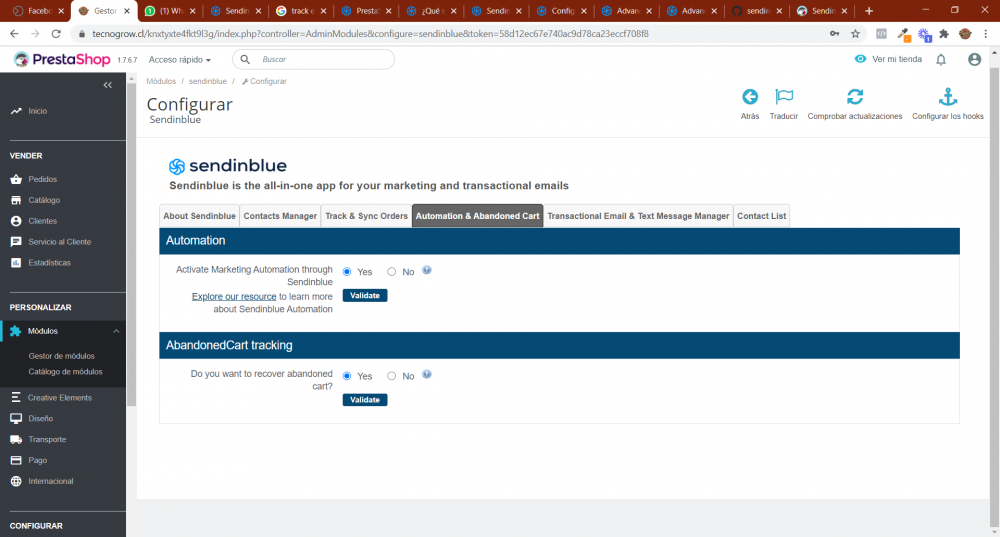Open the Traducir flag icon
Image resolution: width=1000 pixels, height=537 pixels.
[784, 97]
